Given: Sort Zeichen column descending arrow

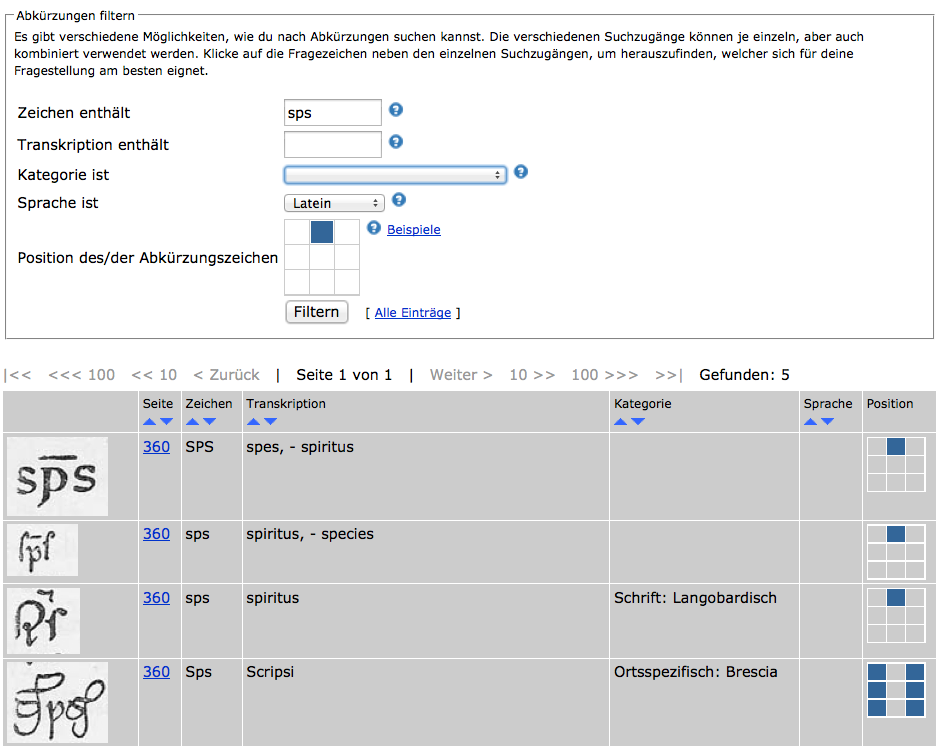Looking at the screenshot, I should (210, 422).
